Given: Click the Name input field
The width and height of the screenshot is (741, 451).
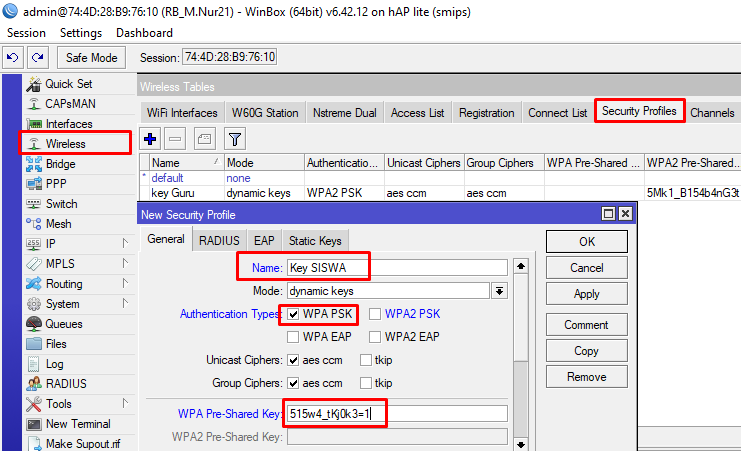Looking at the screenshot, I should (x=397, y=268).
